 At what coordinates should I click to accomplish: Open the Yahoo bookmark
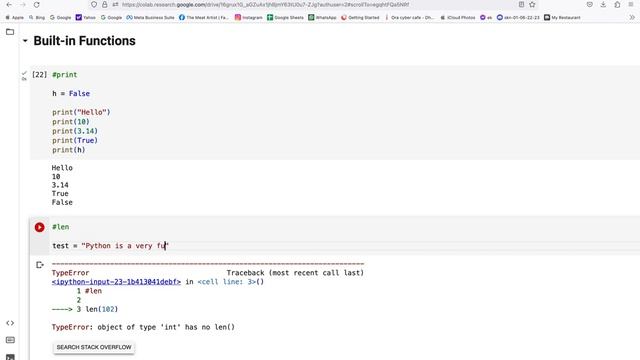pos(86,18)
